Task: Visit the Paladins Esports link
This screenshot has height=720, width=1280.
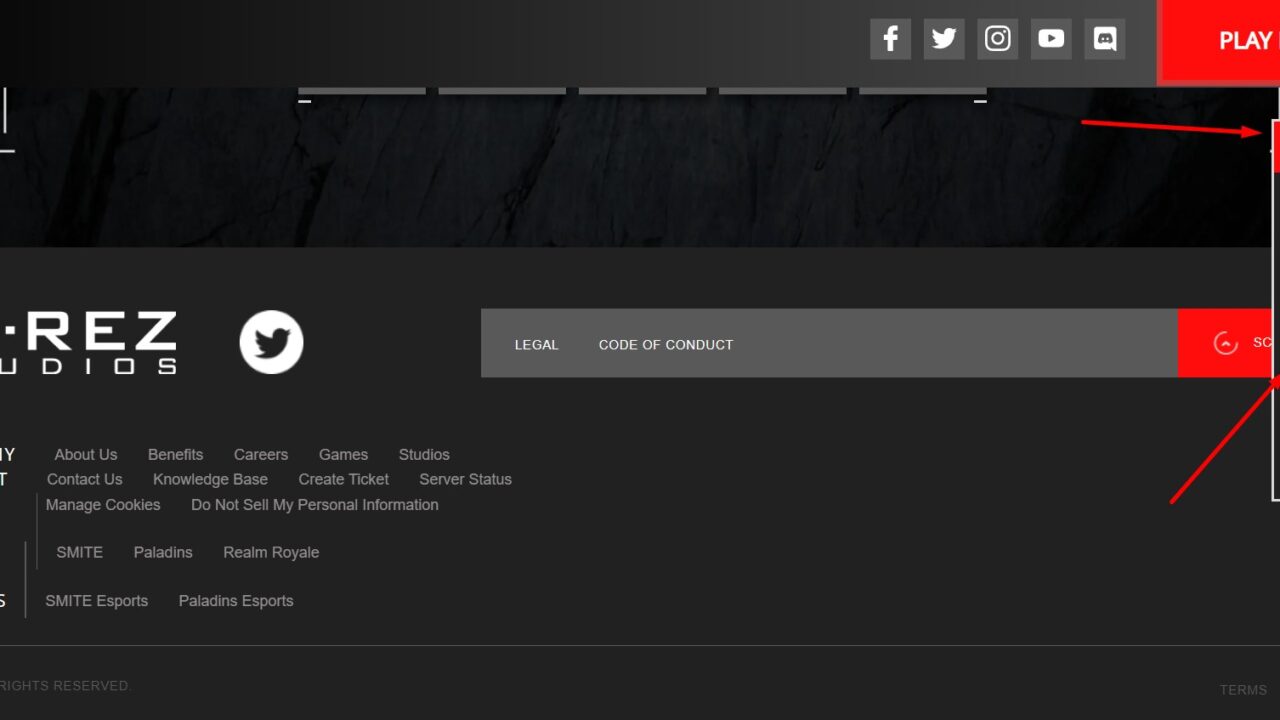Action: (236, 601)
